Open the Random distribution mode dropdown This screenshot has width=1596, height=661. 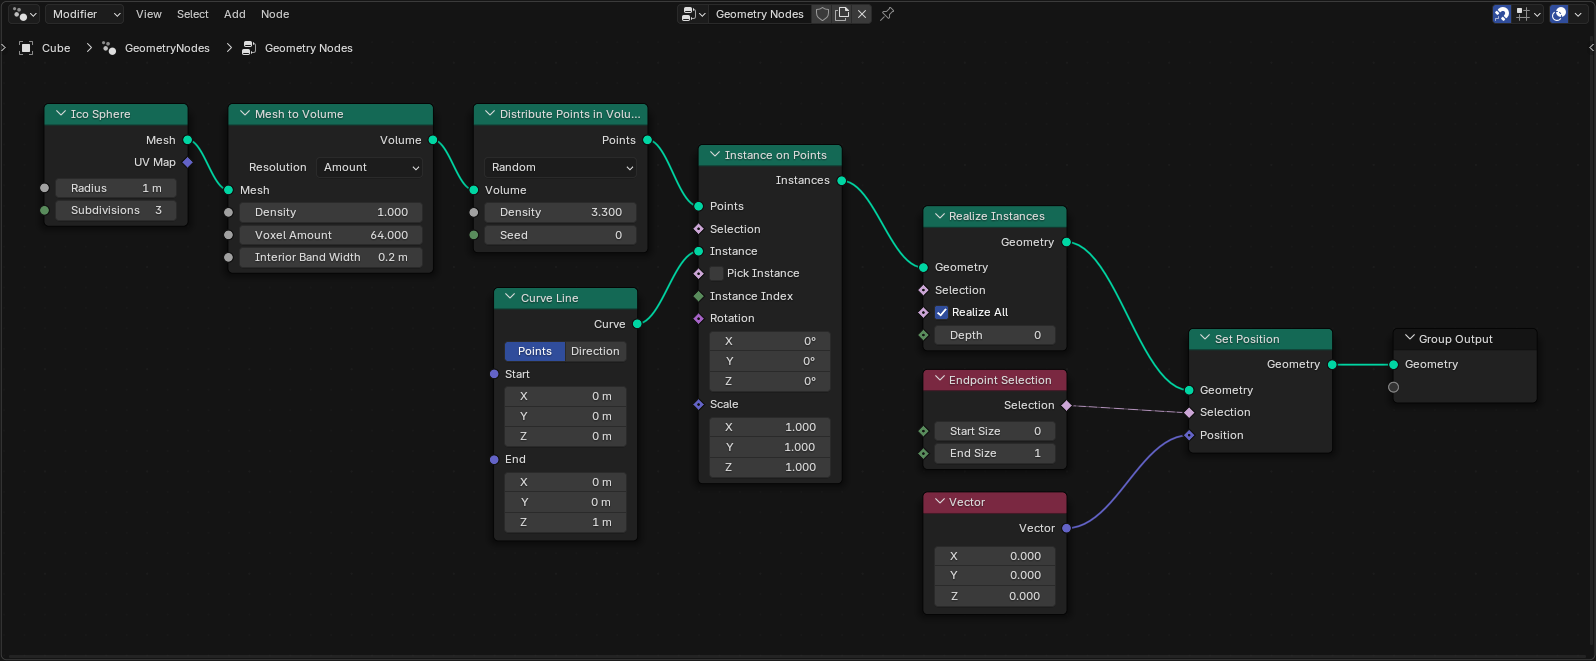[560, 167]
